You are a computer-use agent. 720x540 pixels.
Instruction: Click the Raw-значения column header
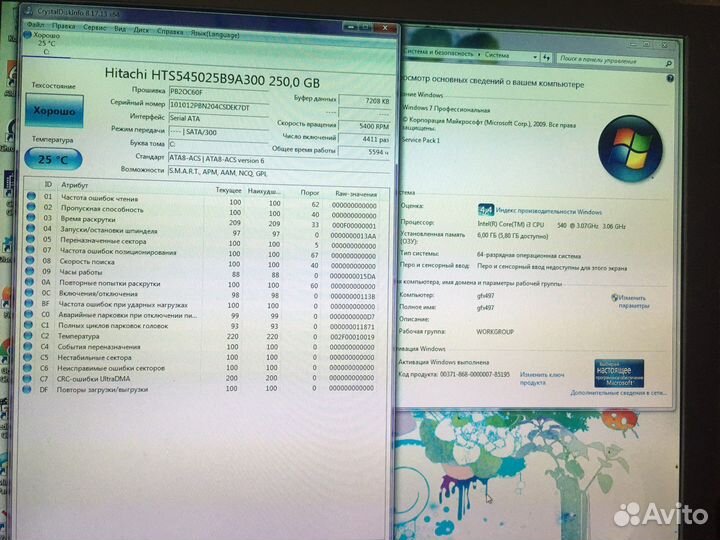tap(356, 194)
